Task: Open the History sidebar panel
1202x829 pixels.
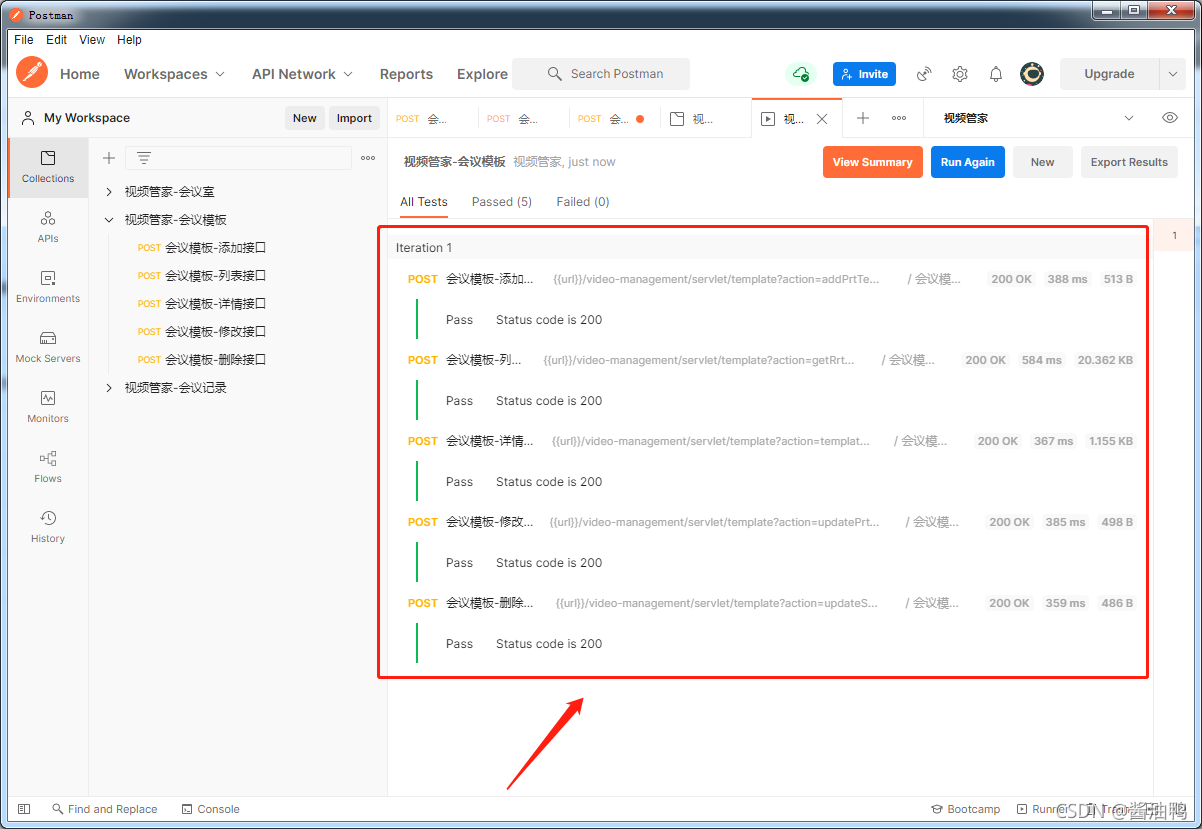Action: click(x=48, y=527)
